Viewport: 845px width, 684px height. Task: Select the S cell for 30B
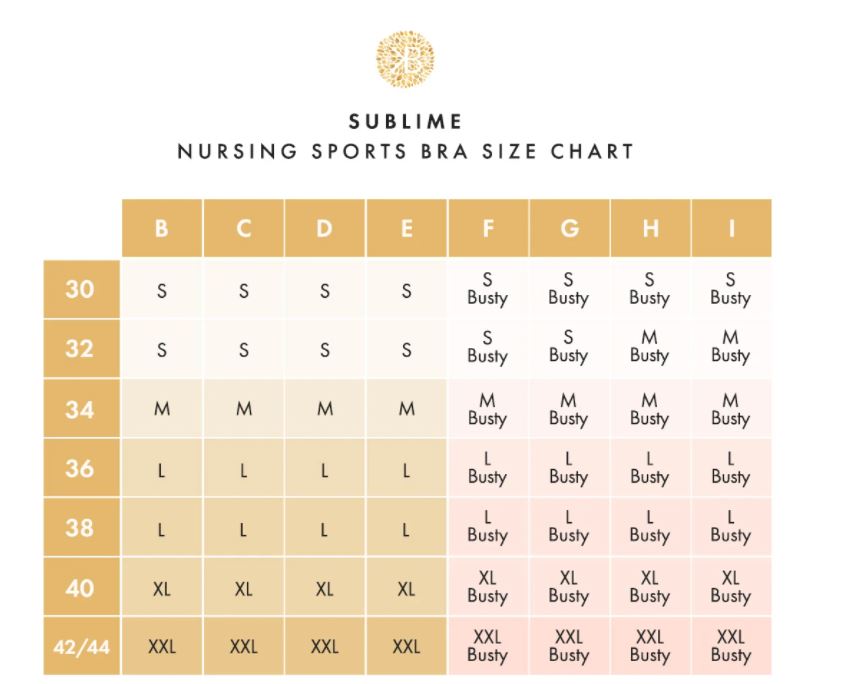[x=162, y=290]
